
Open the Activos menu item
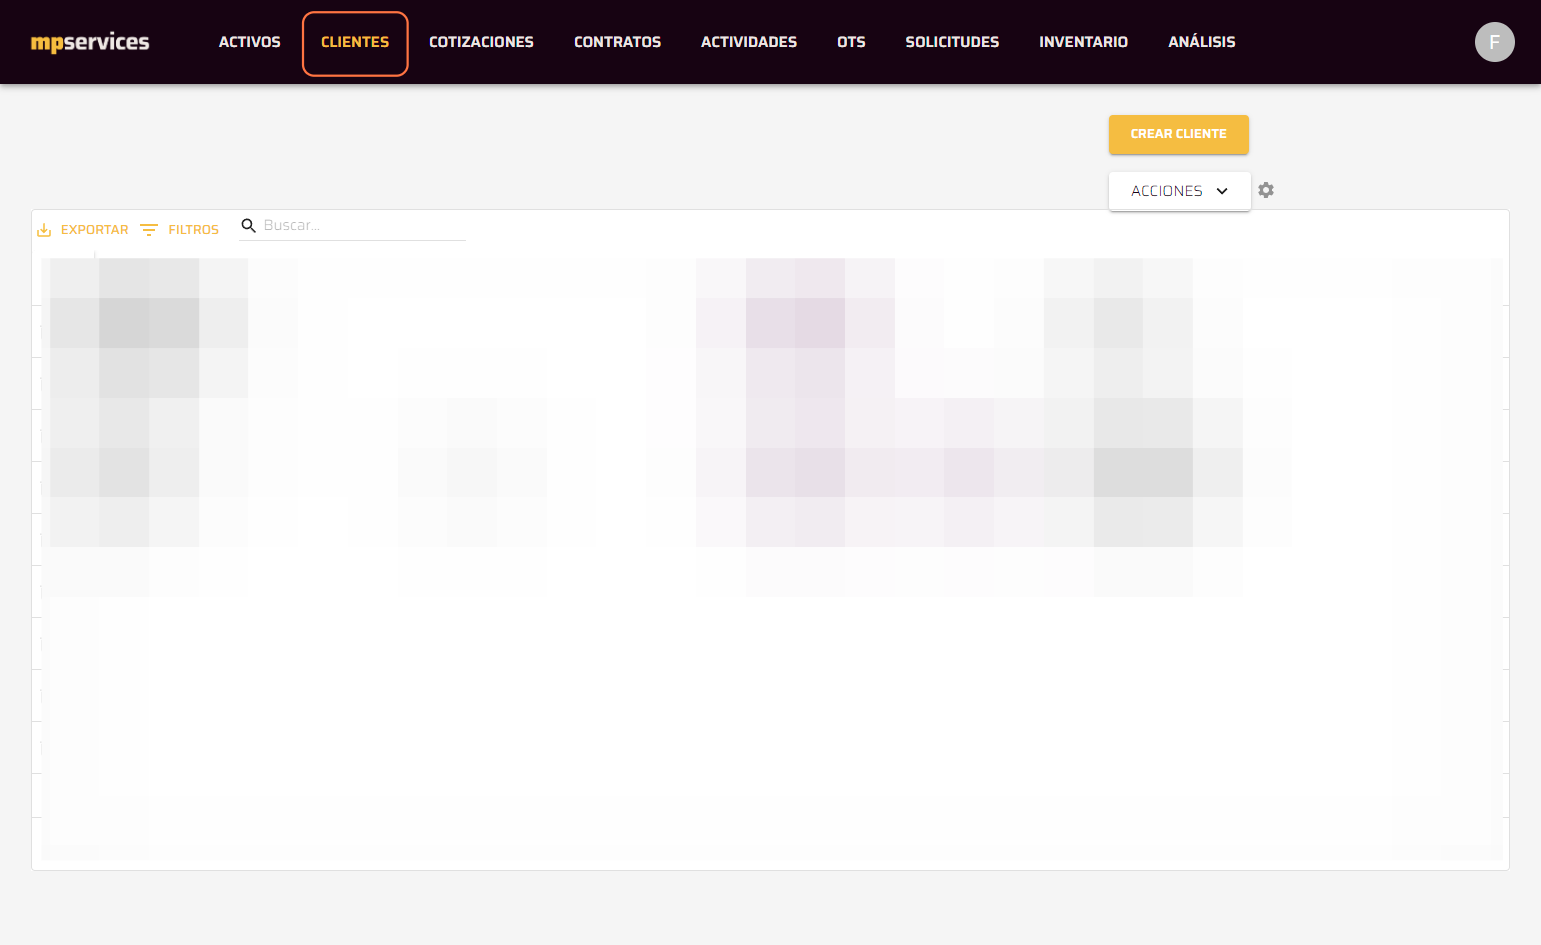tap(250, 42)
